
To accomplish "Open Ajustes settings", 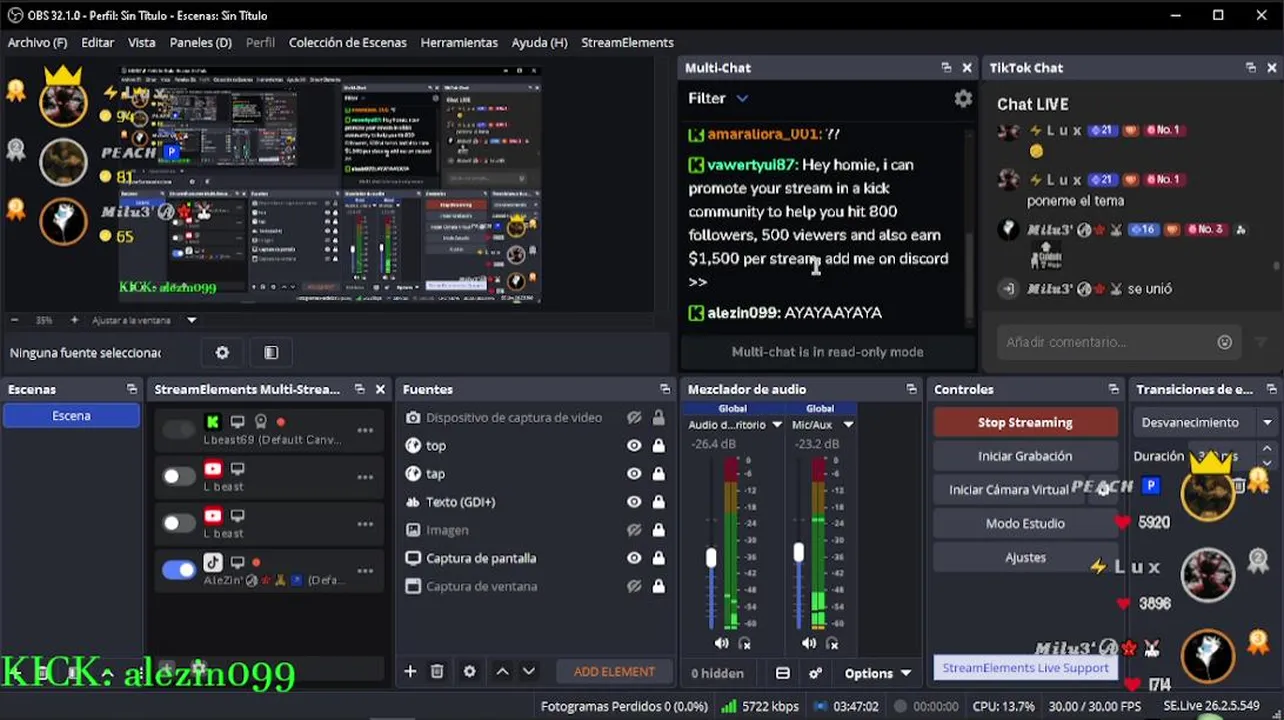I will pyautogui.click(x=1025, y=557).
